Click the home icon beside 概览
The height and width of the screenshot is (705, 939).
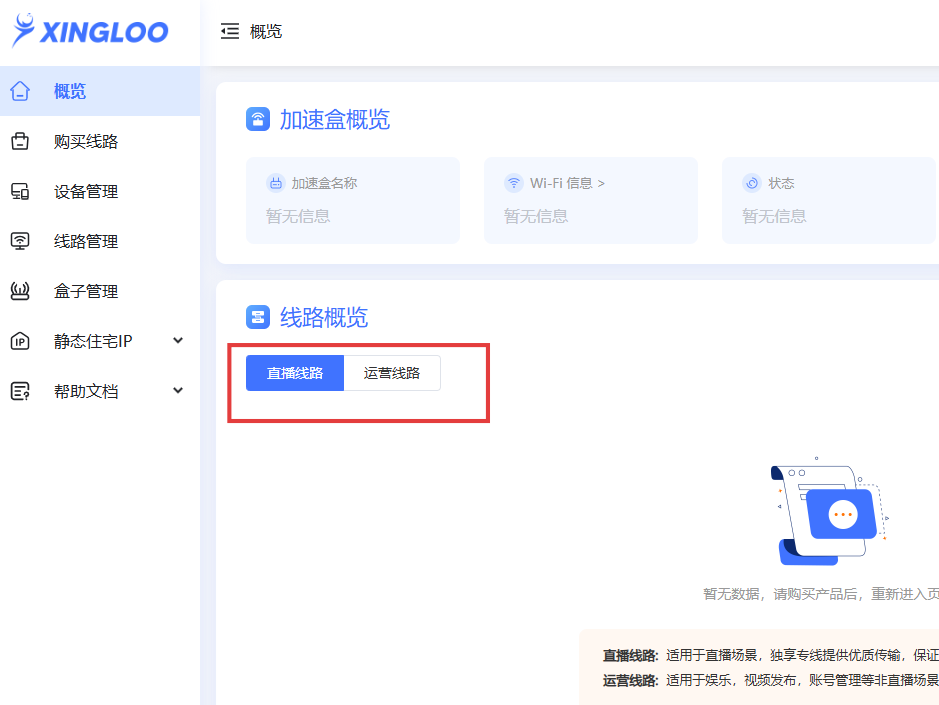(20, 91)
